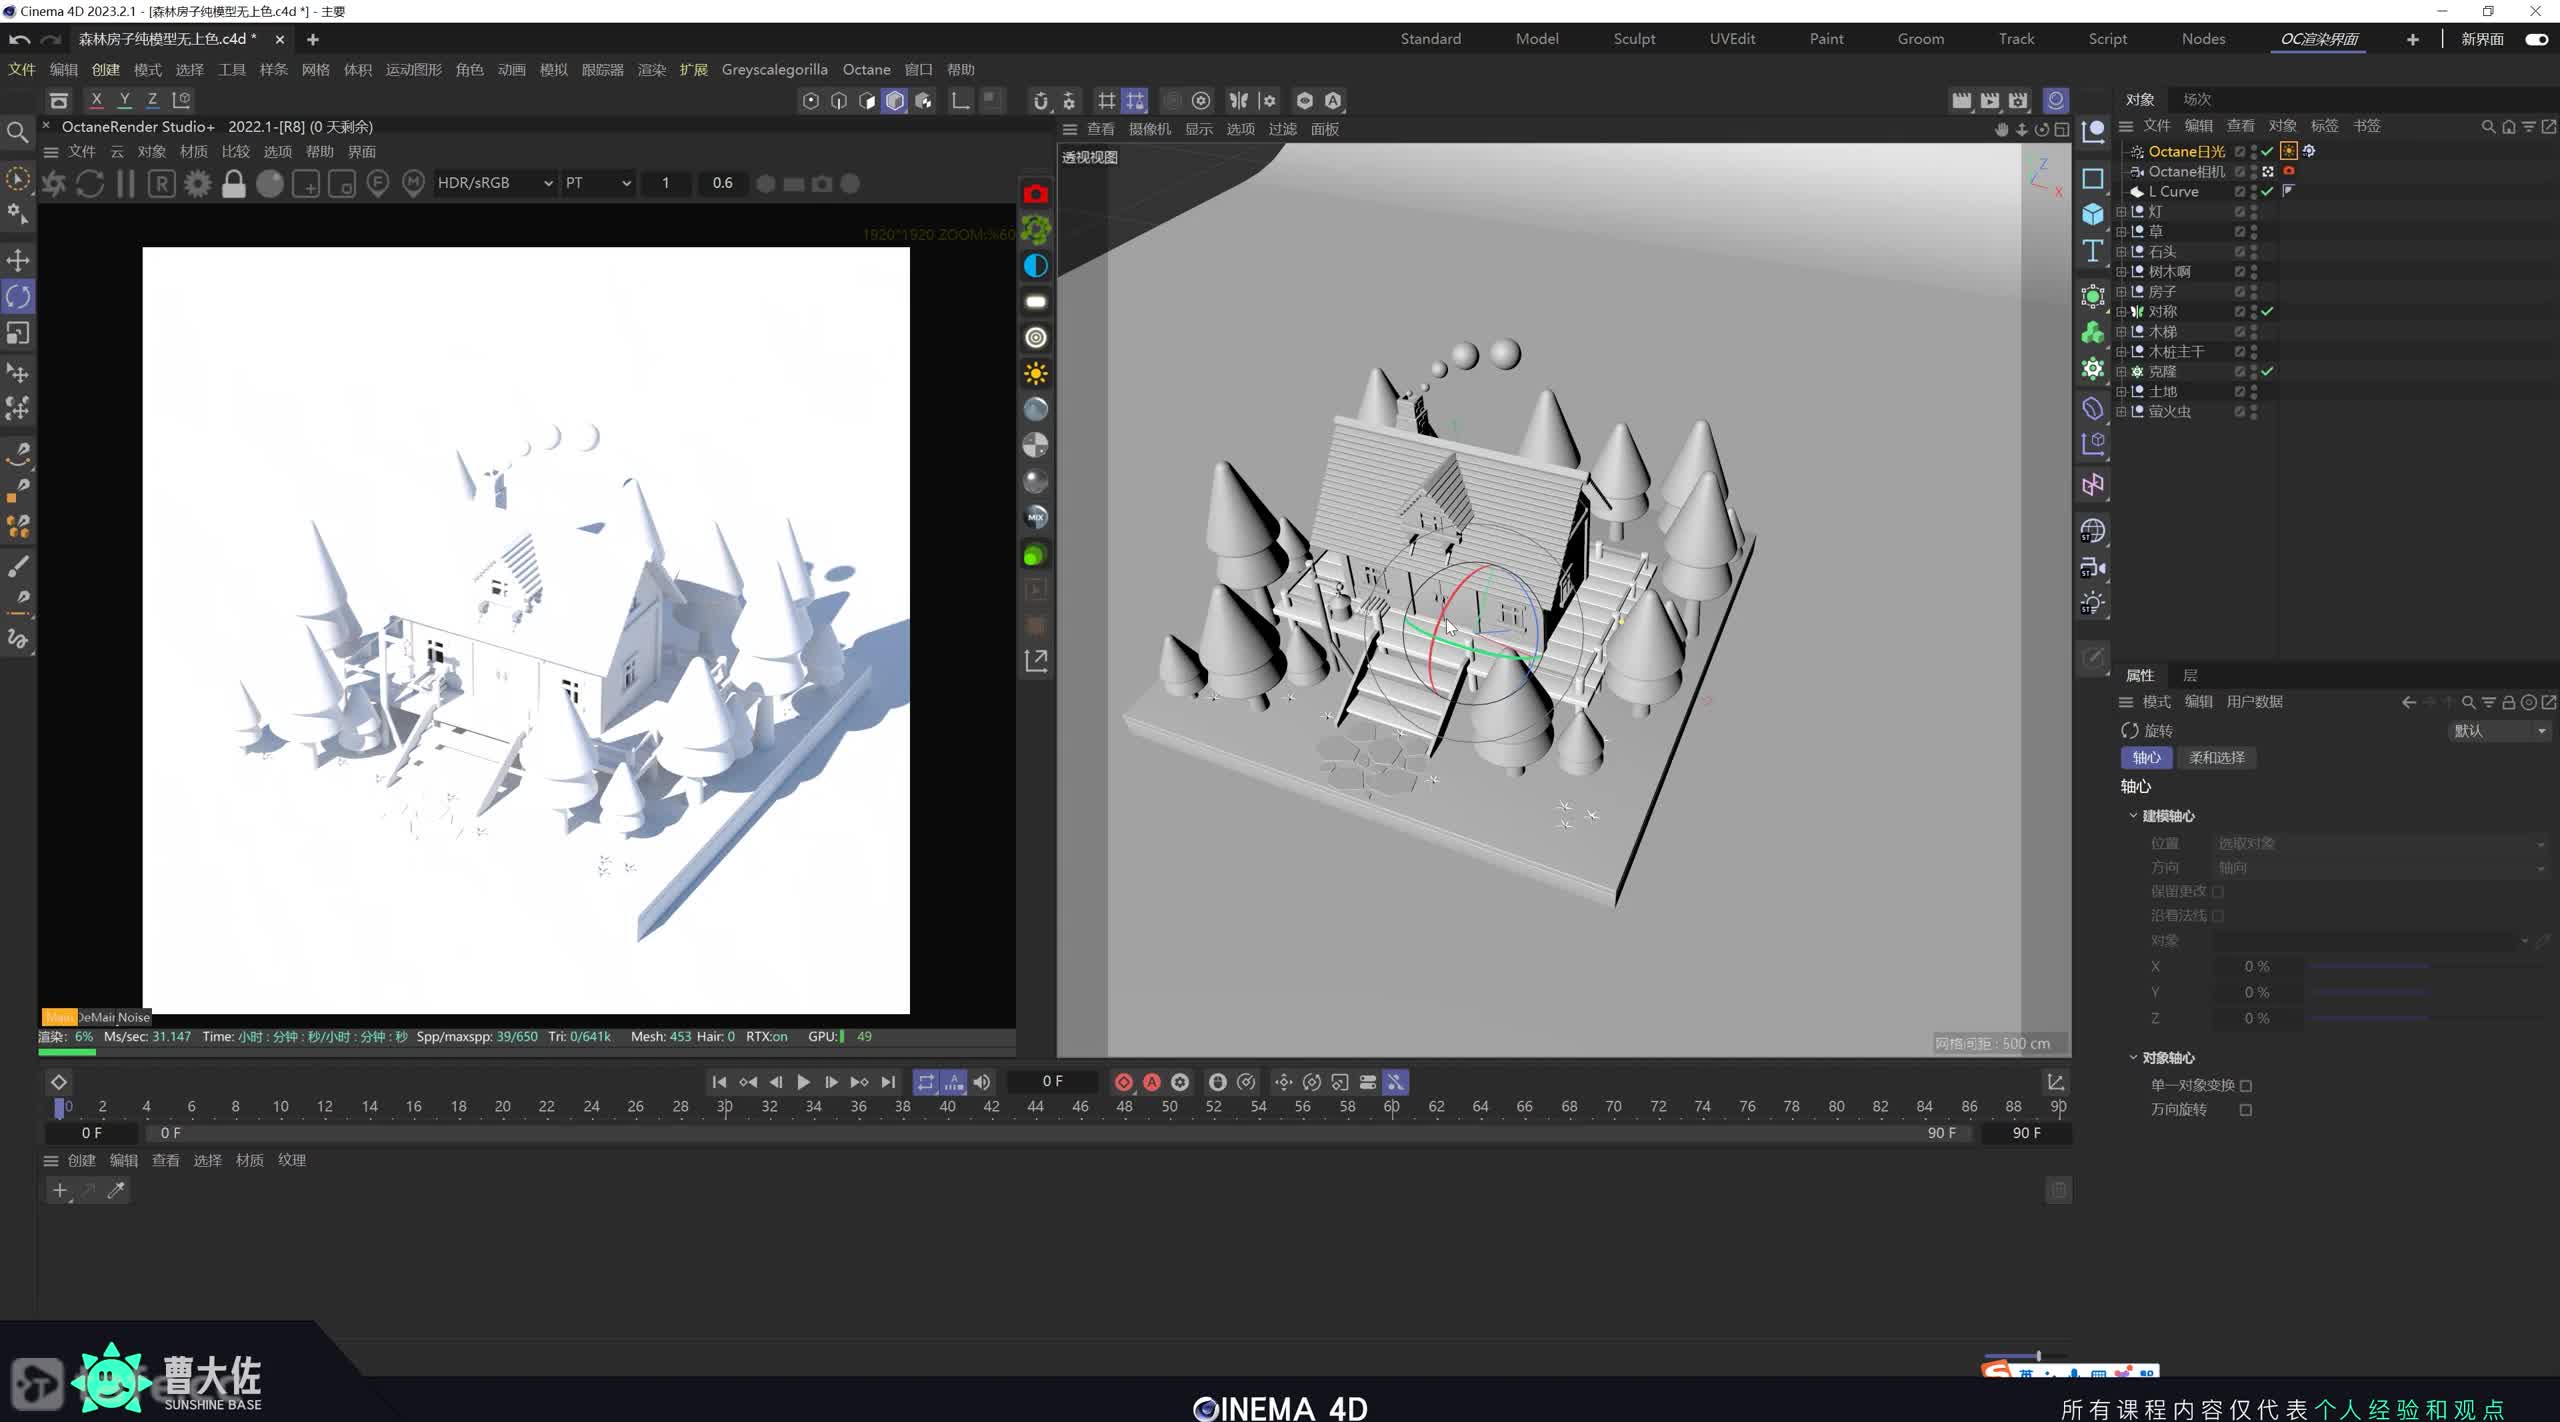Open Octane render settings gear

[x=198, y=184]
